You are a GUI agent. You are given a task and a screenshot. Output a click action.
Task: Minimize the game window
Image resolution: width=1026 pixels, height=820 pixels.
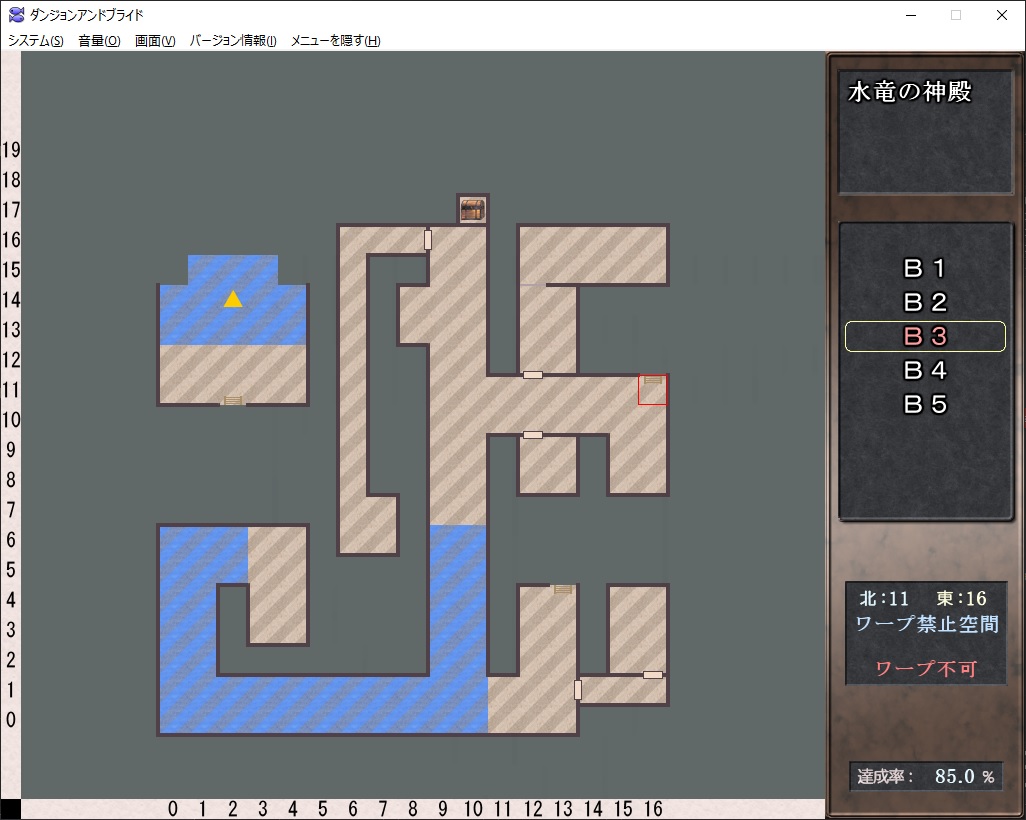coord(911,15)
